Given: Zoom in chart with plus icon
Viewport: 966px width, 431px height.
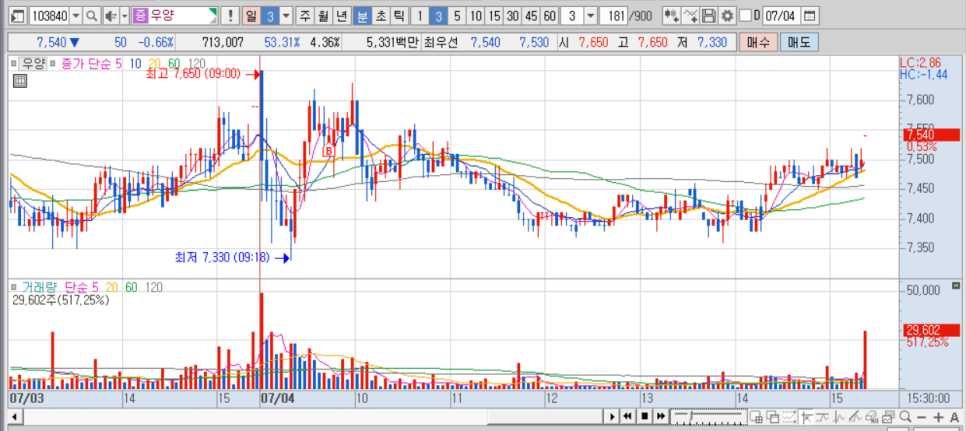Looking at the screenshot, I should [937, 416].
